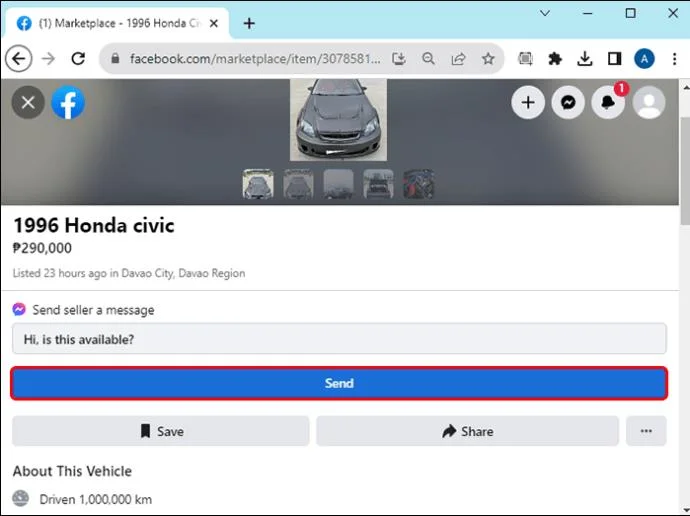Close the Marketplace browser tab
Viewport: 690px width, 516px height.
point(214,23)
